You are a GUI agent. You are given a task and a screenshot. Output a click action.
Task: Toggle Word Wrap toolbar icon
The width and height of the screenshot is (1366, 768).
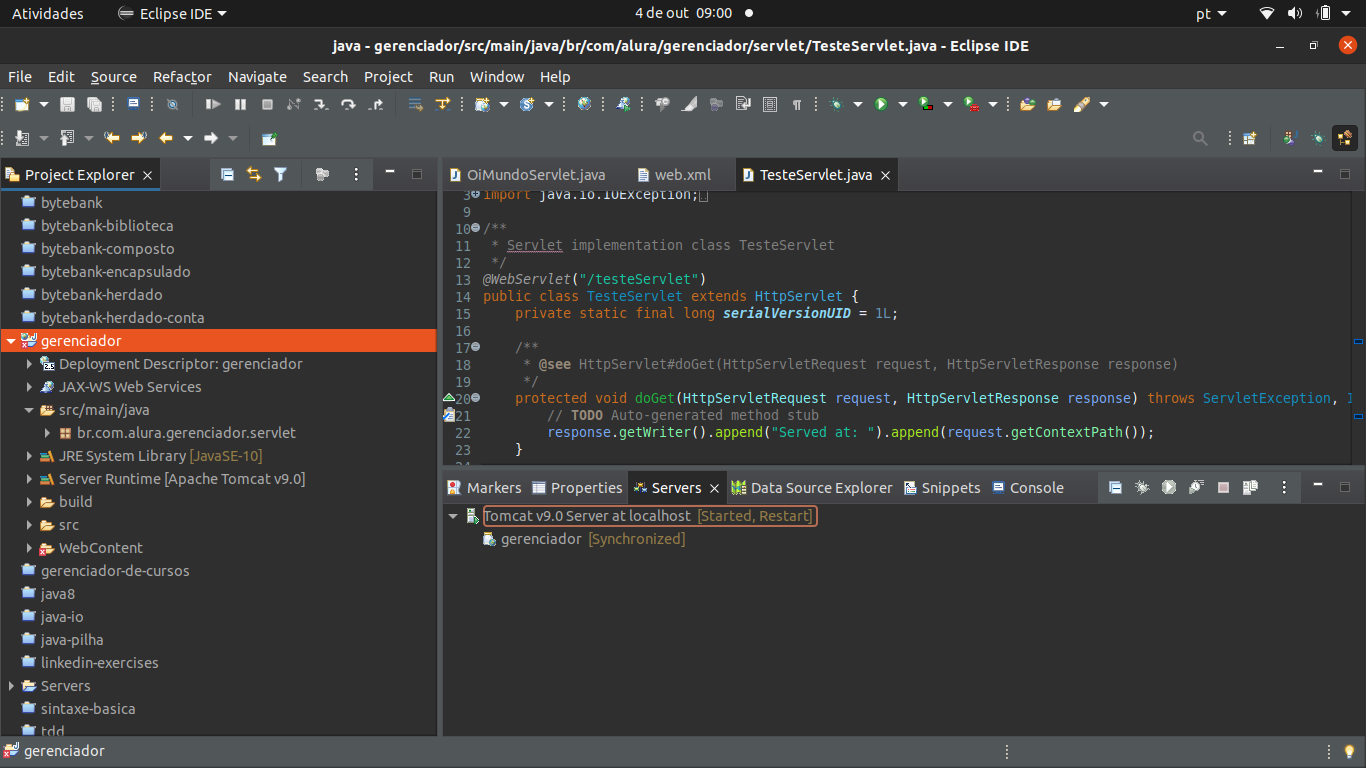[743, 104]
